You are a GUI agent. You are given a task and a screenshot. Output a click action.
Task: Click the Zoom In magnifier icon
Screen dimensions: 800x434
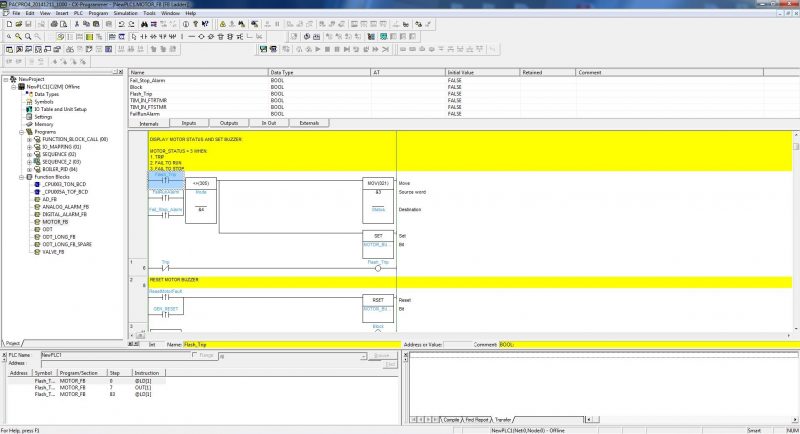[x=16, y=36]
